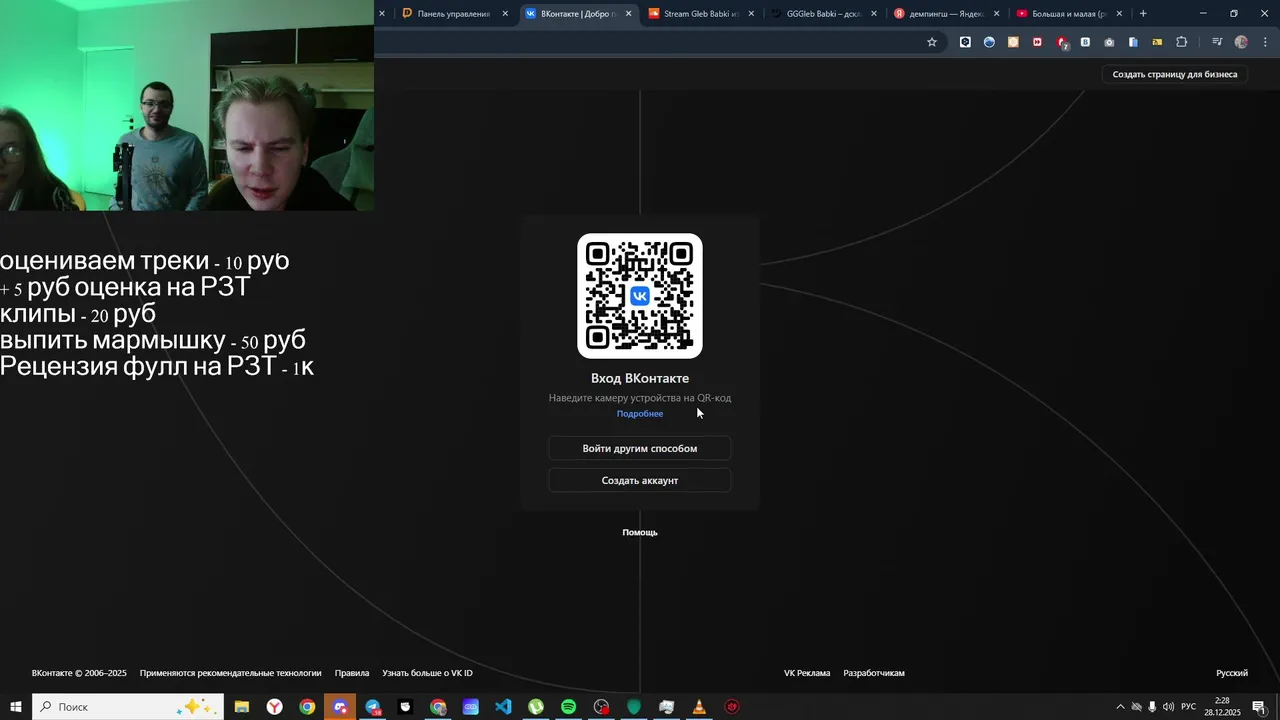Open the Chrome extensions puzzle icon

point(1182,42)
